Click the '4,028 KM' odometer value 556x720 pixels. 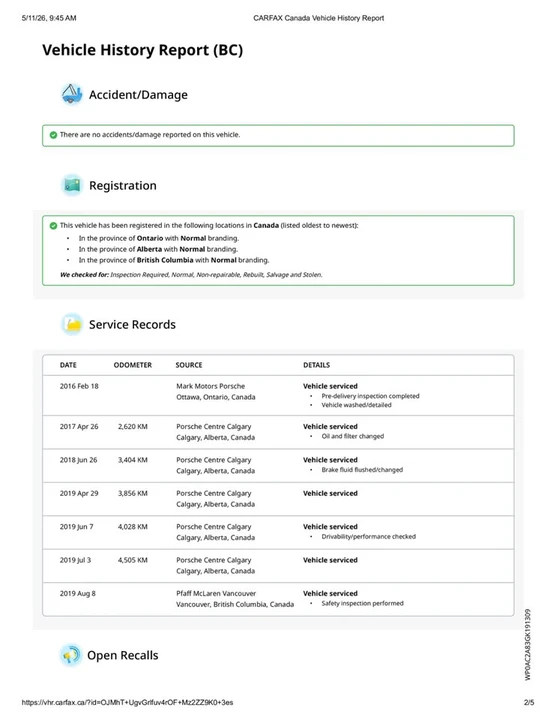(x=133, y=527)
